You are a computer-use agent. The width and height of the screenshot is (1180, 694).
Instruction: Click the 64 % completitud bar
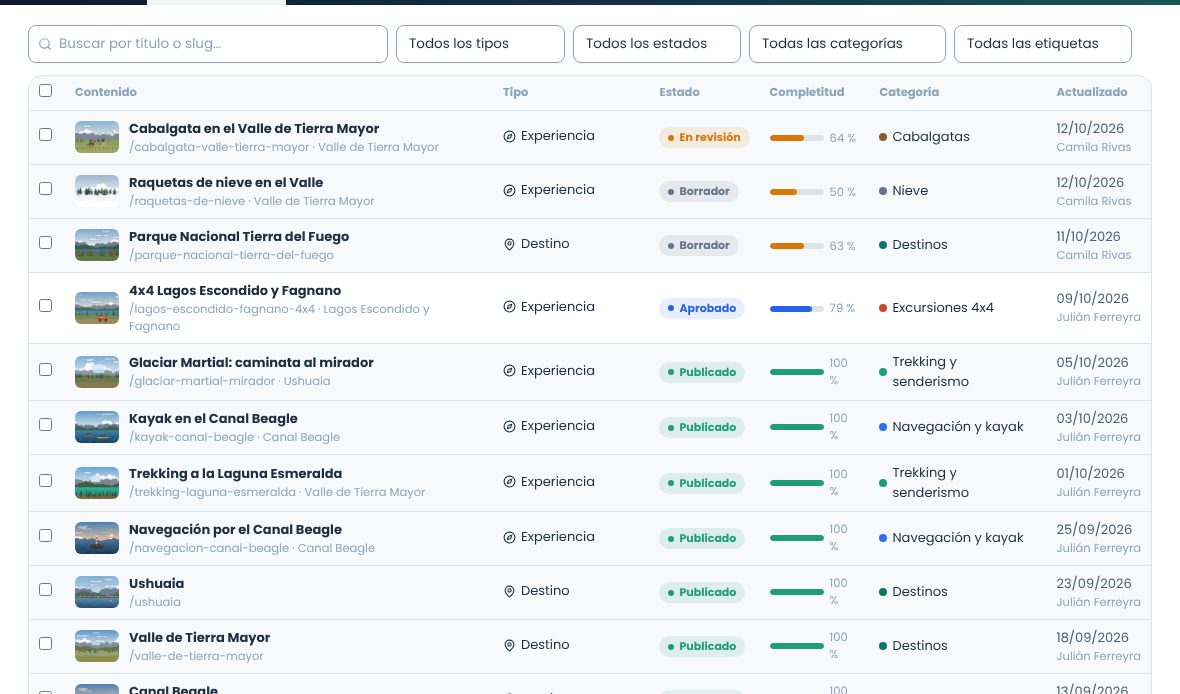pos(796,138)
